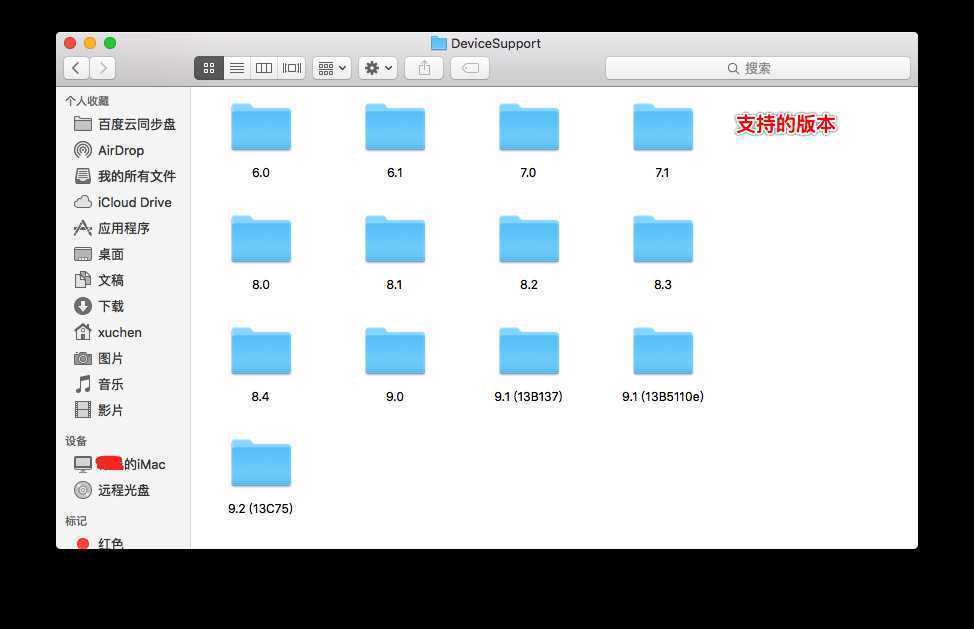The image size is (974, 629).
Task: Click the 搜索 search field
Action: point(758,68)
